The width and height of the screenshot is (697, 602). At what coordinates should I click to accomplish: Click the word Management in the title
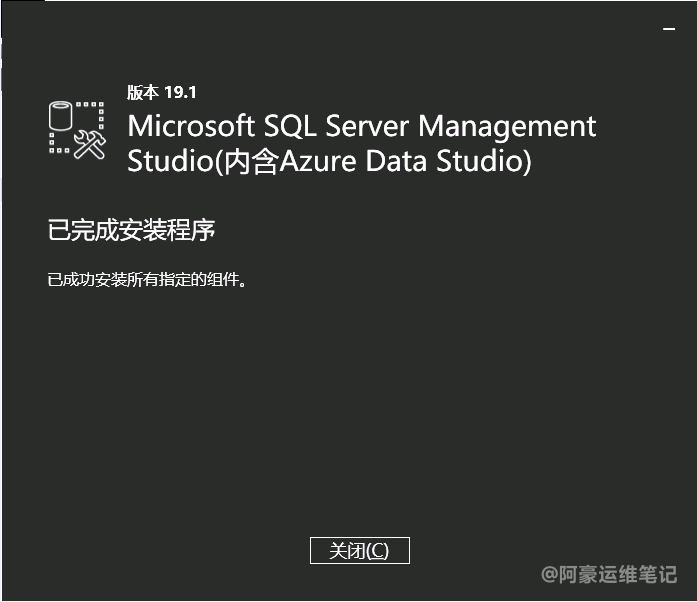pos(507,127)
